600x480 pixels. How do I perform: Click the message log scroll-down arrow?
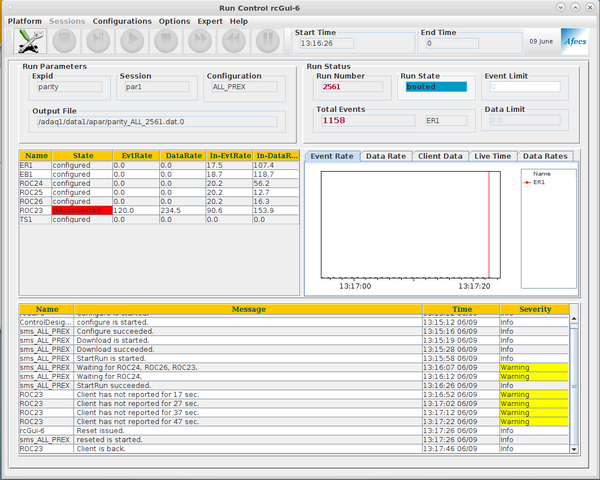(x=574, y=449)
